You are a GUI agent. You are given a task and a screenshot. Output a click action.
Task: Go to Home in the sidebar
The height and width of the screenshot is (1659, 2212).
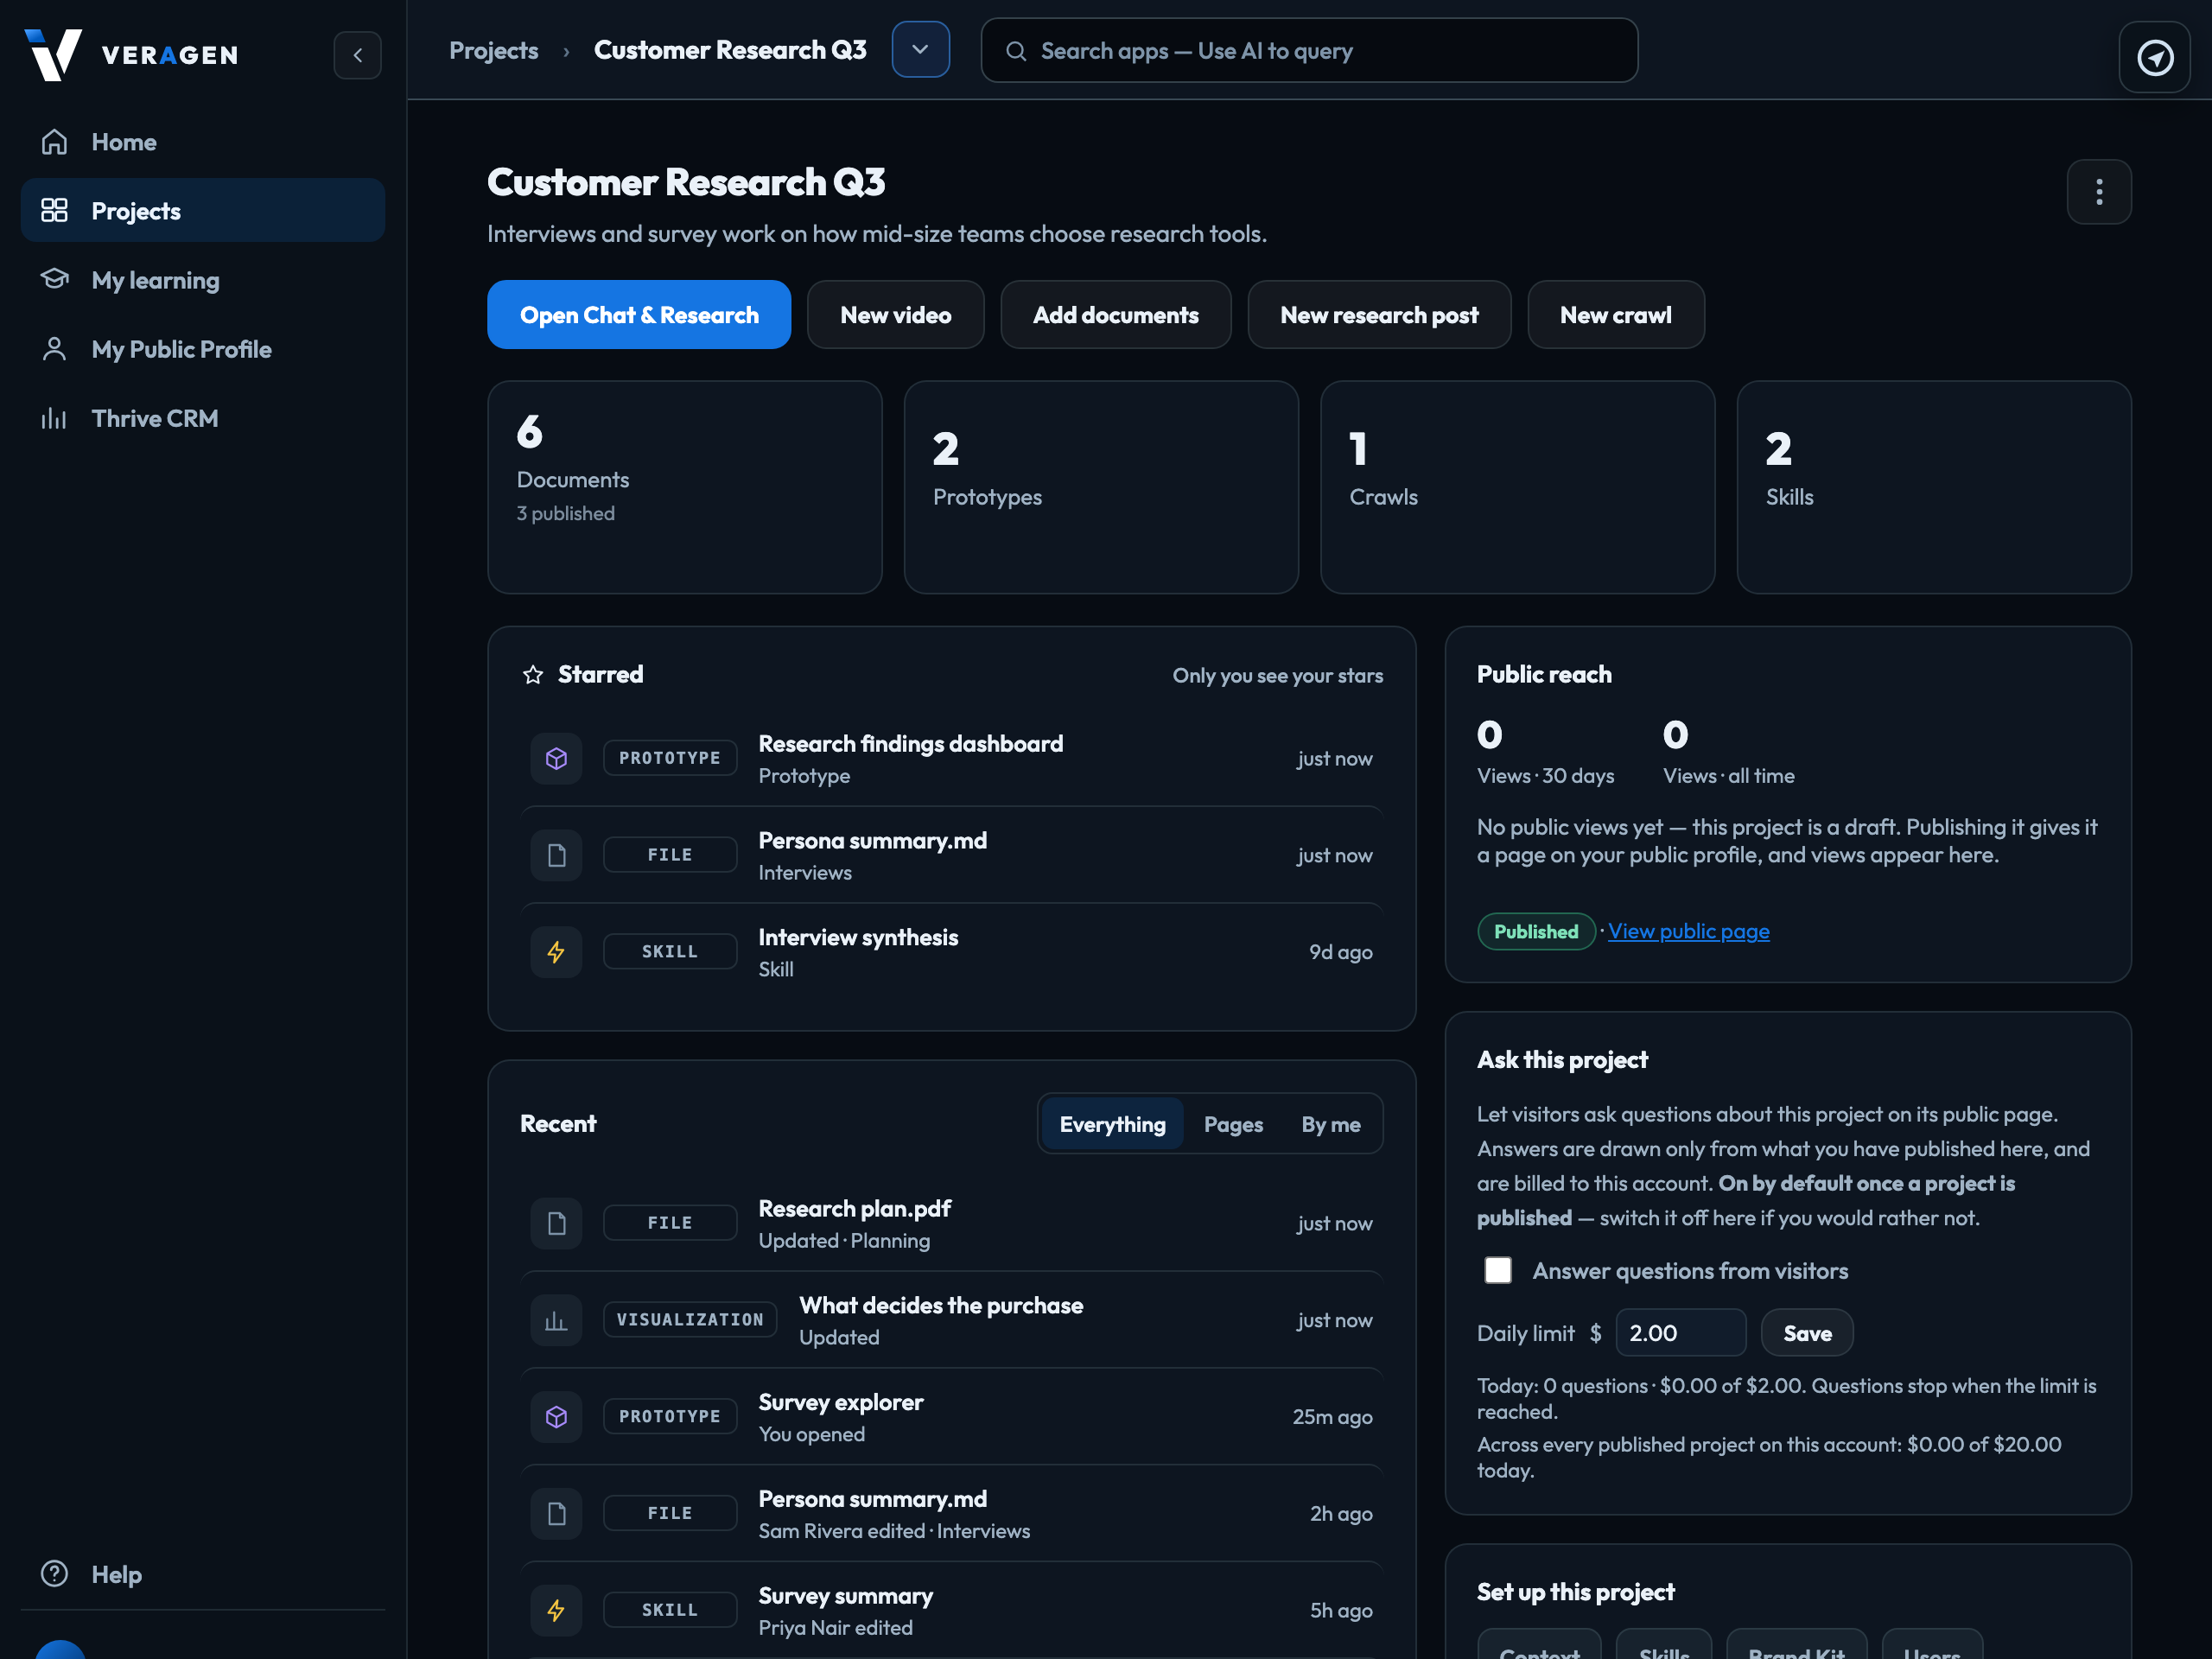tap(203, 142)
